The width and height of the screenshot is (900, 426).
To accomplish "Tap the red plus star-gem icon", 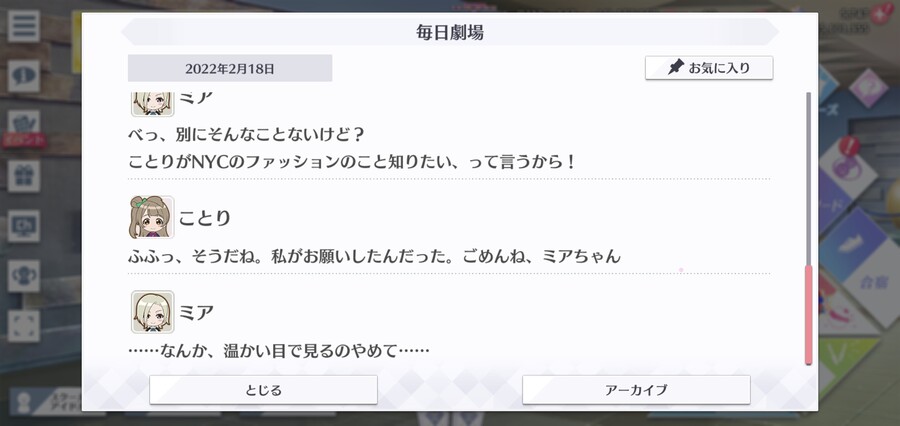I will click(879, 14).
